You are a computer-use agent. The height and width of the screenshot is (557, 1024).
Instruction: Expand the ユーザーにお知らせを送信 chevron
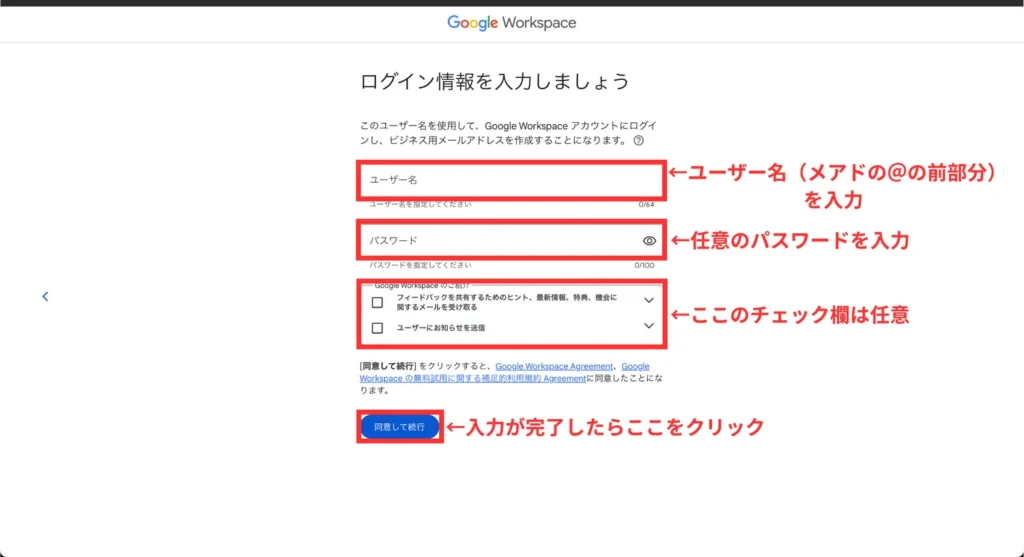pos(648,326)
